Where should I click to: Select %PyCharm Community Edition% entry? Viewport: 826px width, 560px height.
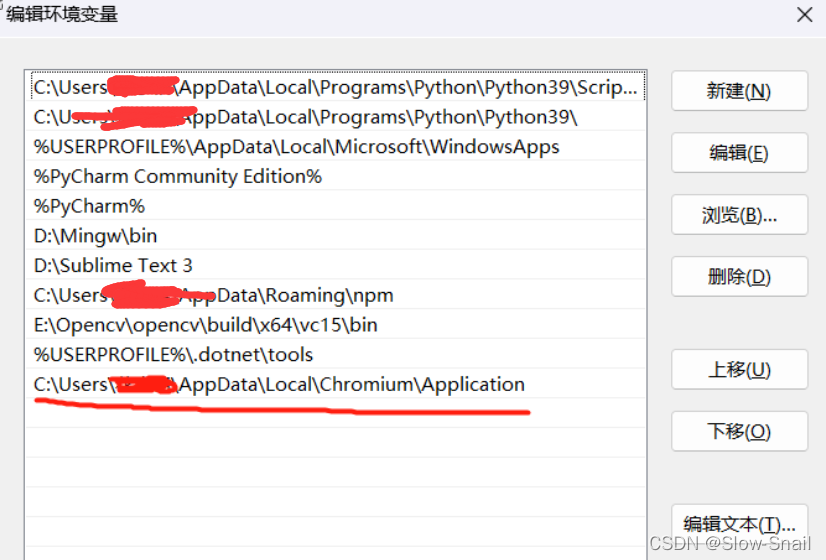(x=336, y=176)
